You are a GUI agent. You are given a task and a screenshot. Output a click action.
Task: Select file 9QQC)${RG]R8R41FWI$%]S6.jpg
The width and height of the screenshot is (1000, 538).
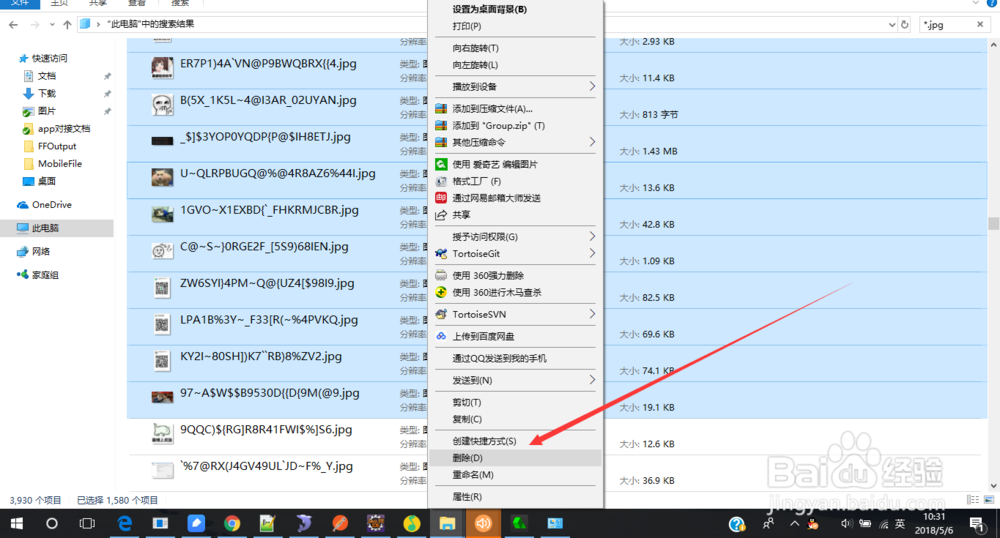pos(266,430)
